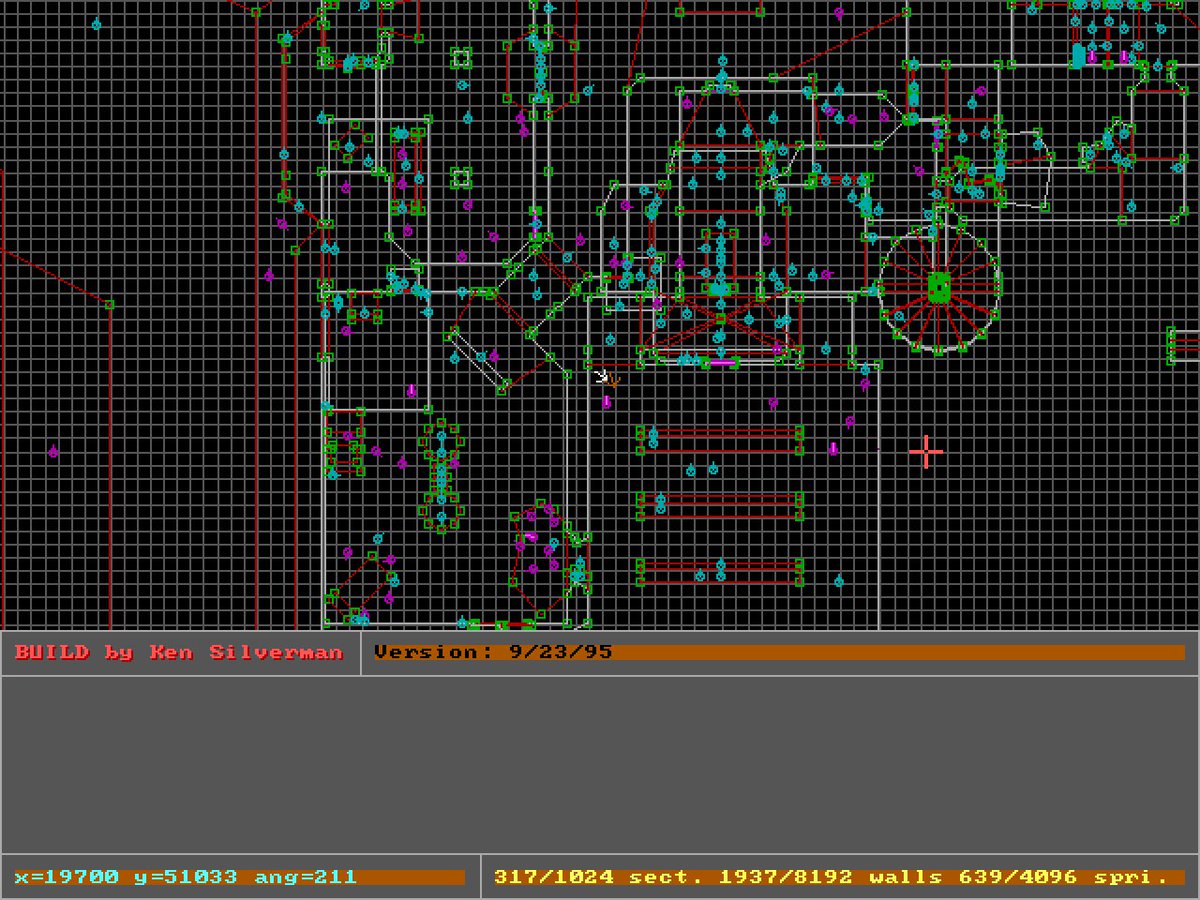Select the solid magenta sprite left of the crosshair
The height and width of the screenshot is (900, 1200).
click(x=833, y=449)
